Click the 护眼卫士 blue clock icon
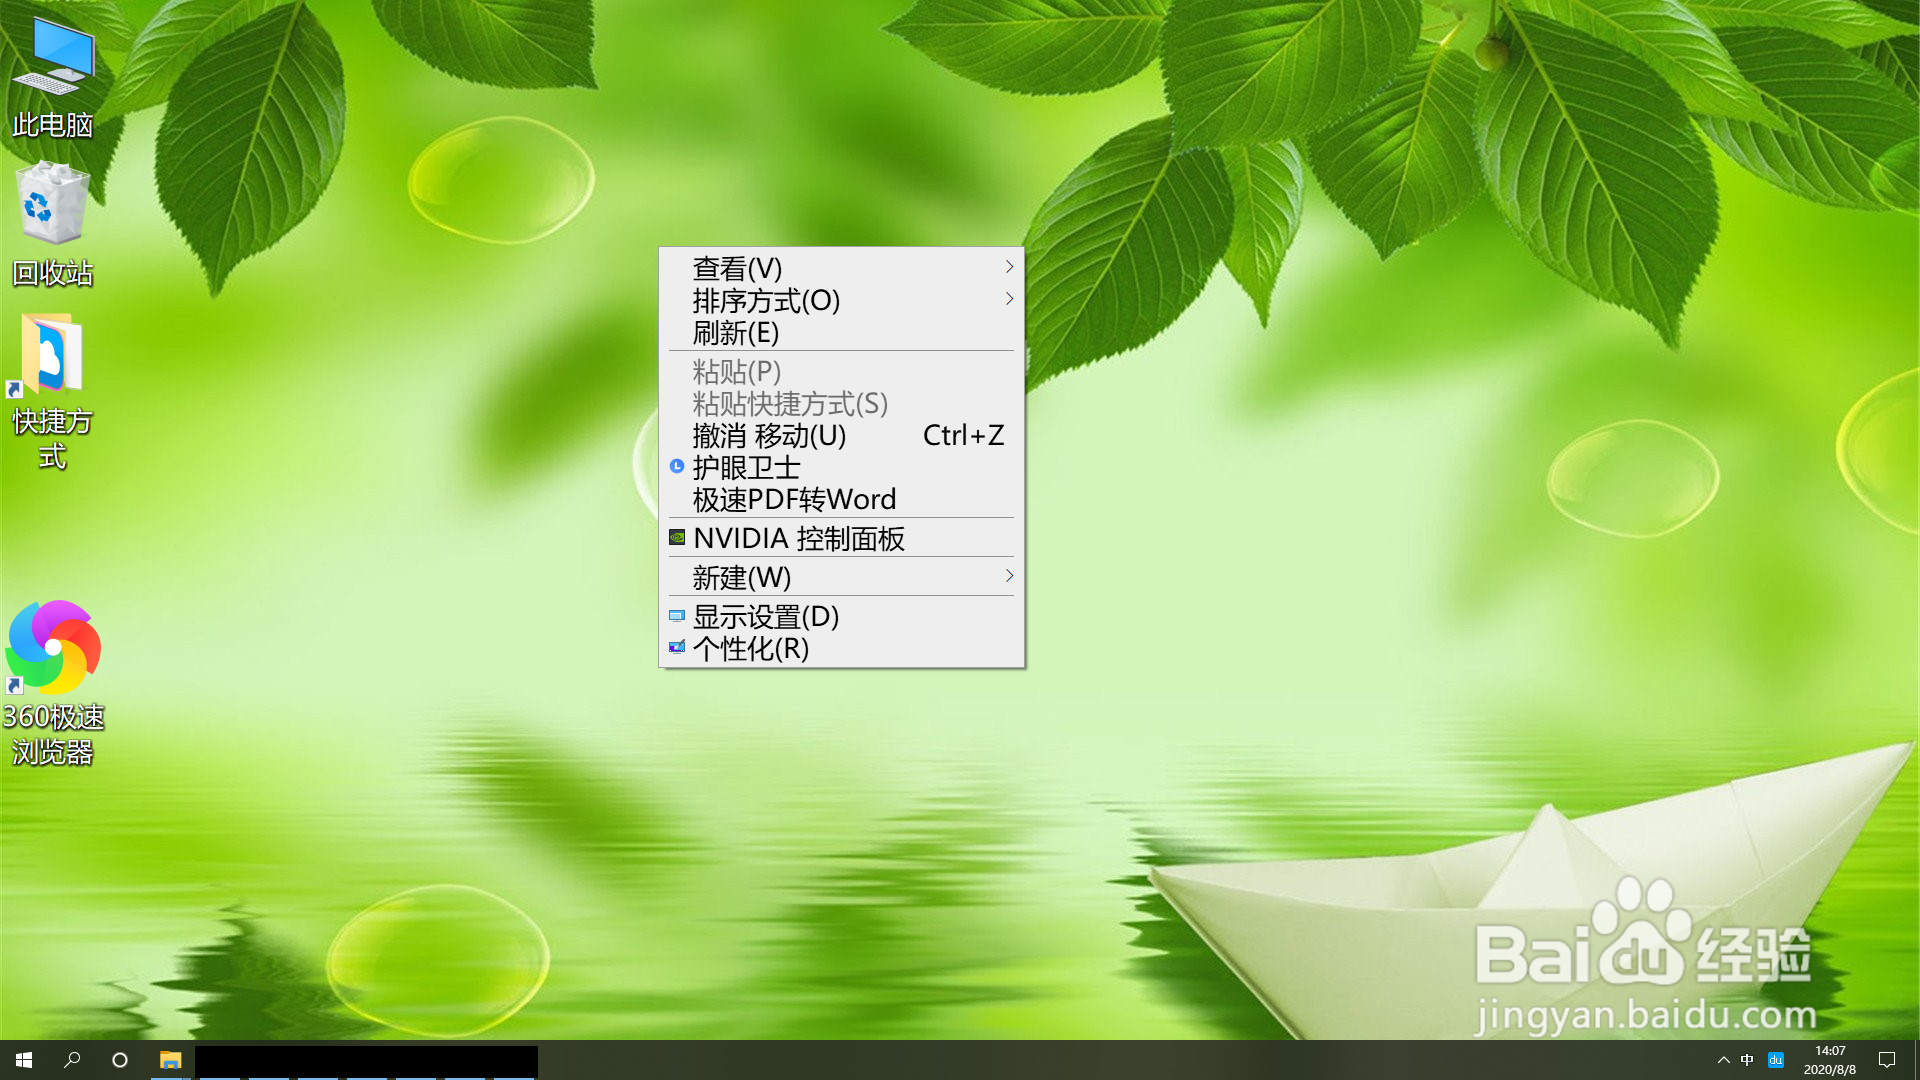1920x1080 pixels. (677, 466)
